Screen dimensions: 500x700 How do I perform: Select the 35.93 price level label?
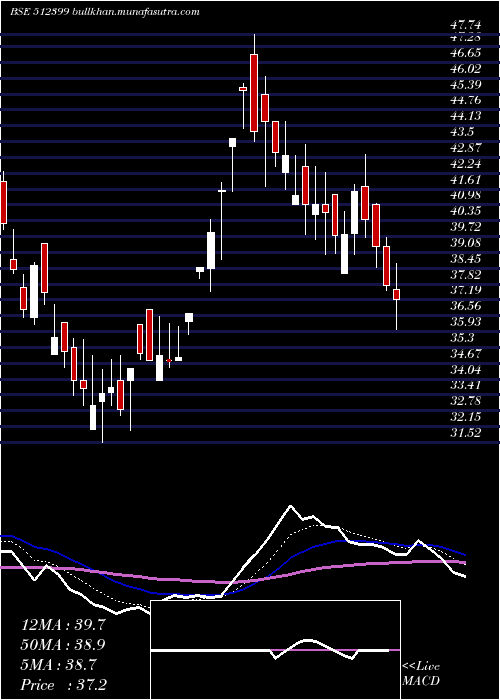coord(465,322)
